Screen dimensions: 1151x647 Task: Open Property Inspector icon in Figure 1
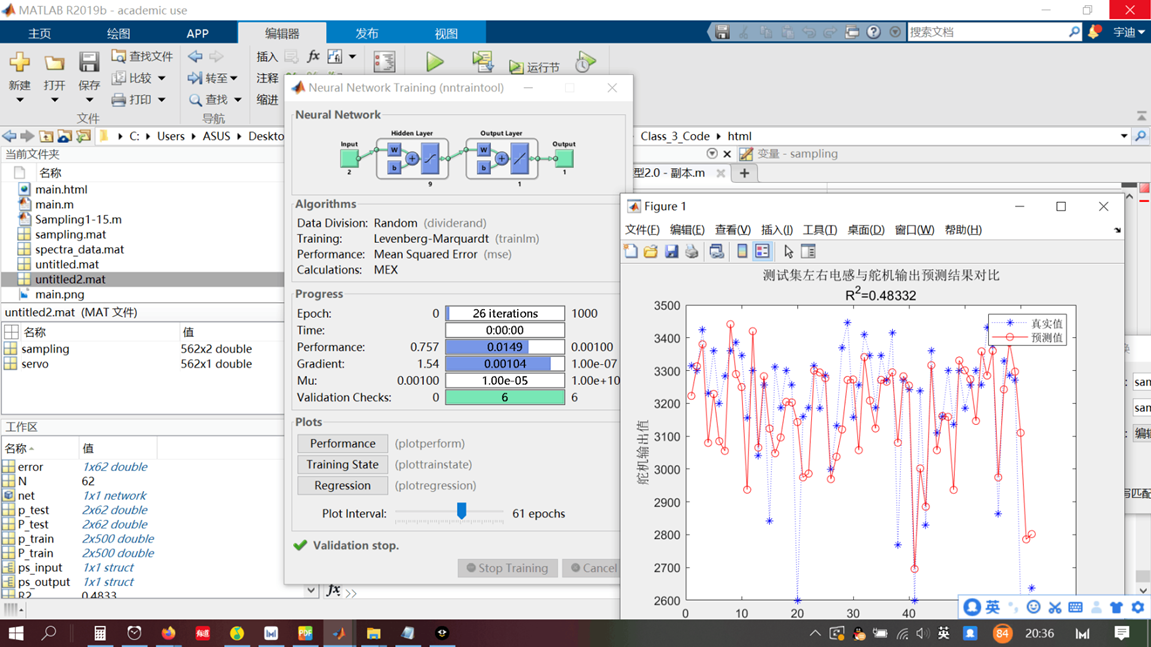click(808, 251)
